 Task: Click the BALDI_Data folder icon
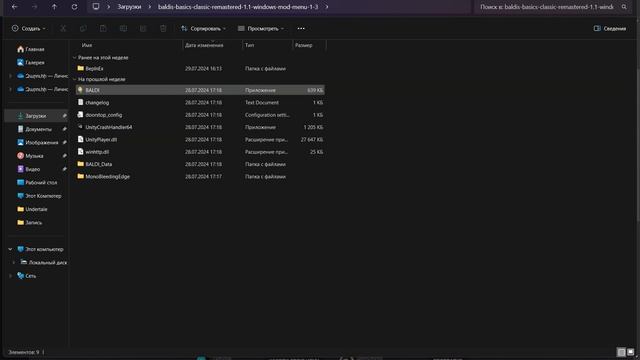(80, 164)
